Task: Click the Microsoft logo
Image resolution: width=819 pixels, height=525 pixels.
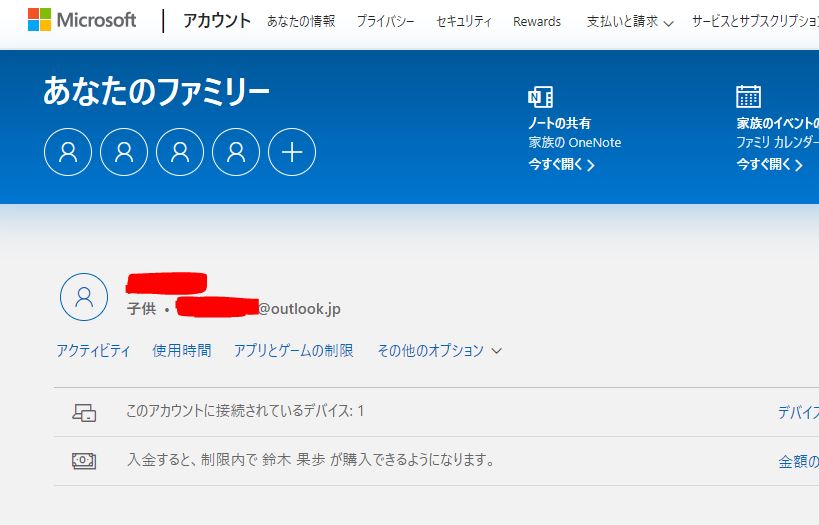Action: coord(82,20)
